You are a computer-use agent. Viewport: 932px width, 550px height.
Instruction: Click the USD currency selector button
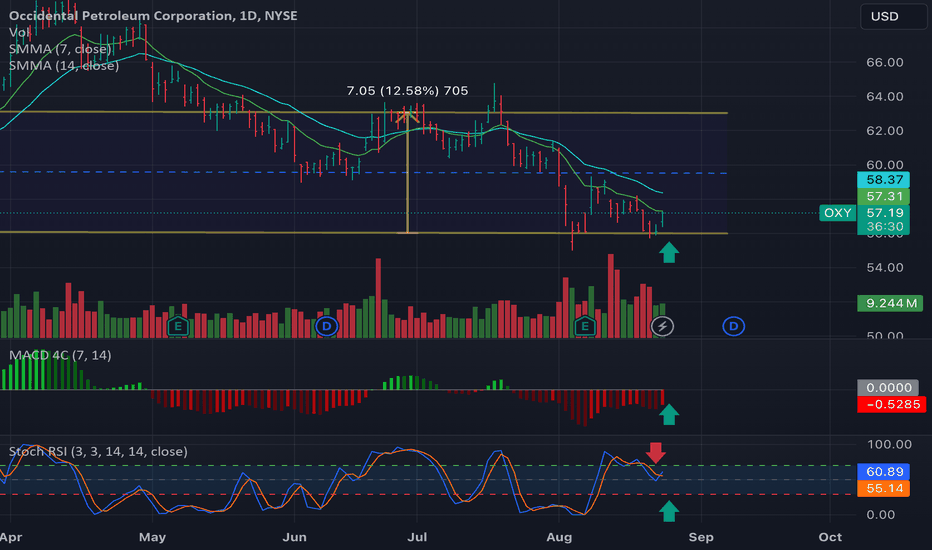(x=893, y=16)
